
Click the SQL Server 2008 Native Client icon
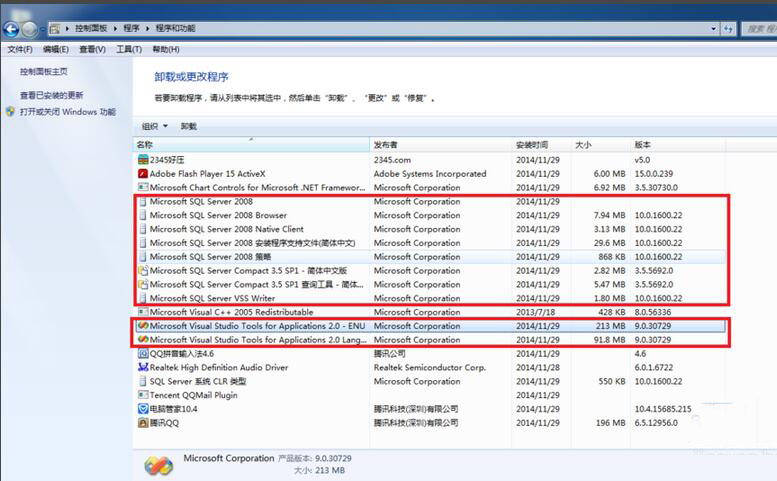pyautogui.click(x=143, y=229)
